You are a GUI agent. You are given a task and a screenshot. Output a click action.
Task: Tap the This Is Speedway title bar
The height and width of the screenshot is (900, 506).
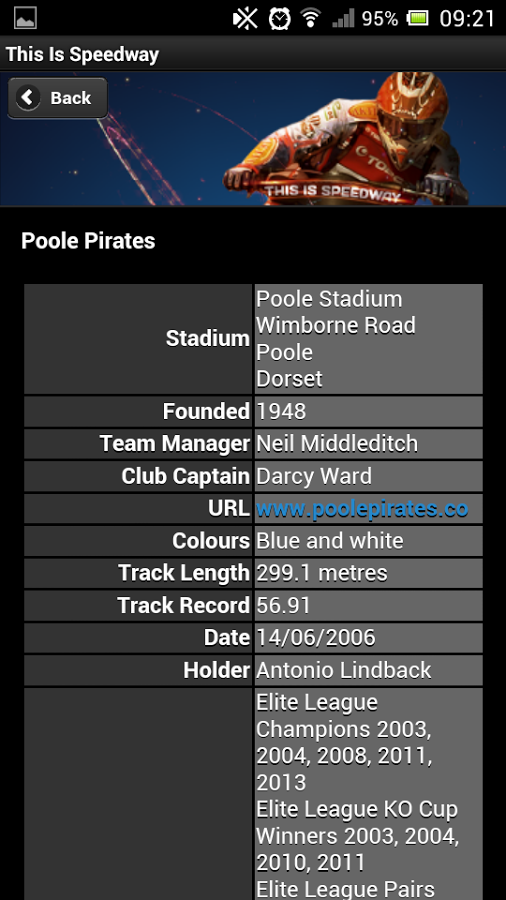[253, 54]
